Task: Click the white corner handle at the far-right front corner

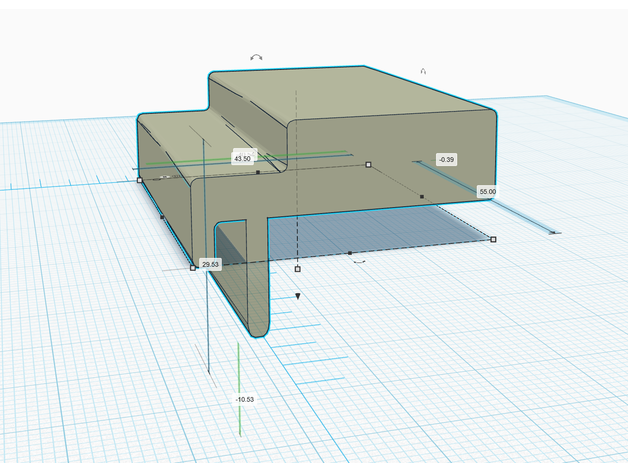Action: [493, 239]
